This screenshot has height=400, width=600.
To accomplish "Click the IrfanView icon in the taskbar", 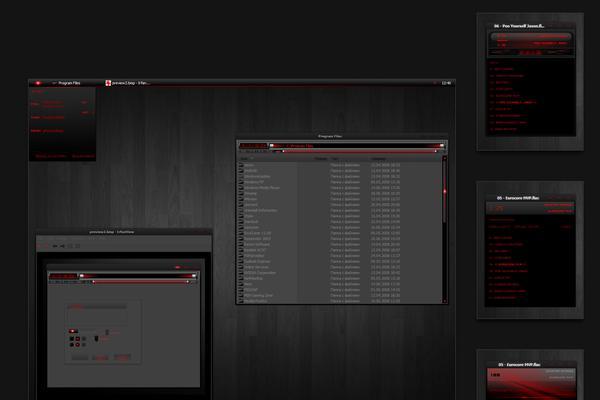I will tap(107, 82).
